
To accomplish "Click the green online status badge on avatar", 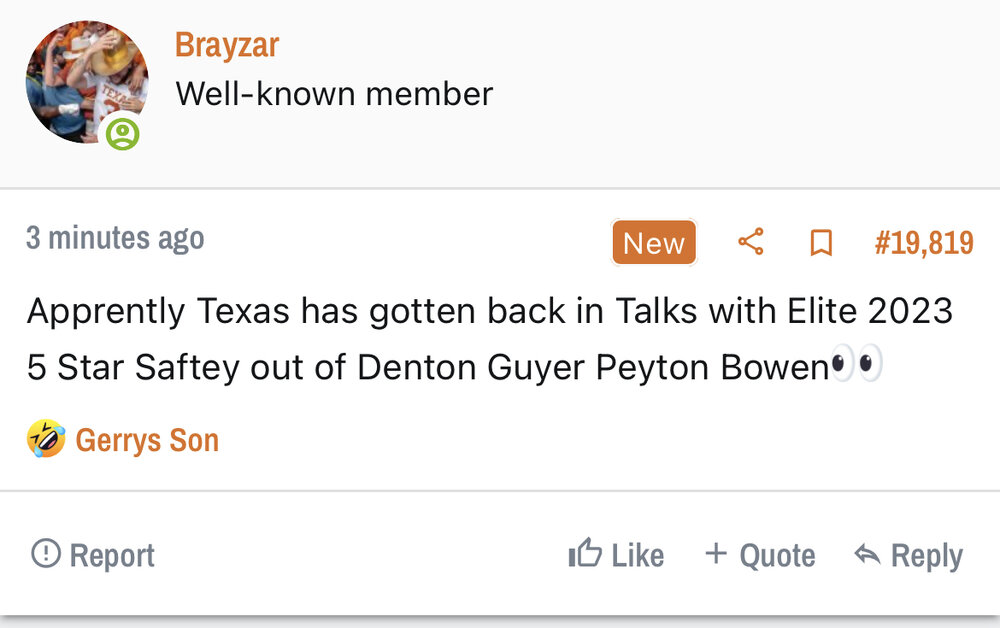I will 123,133.
